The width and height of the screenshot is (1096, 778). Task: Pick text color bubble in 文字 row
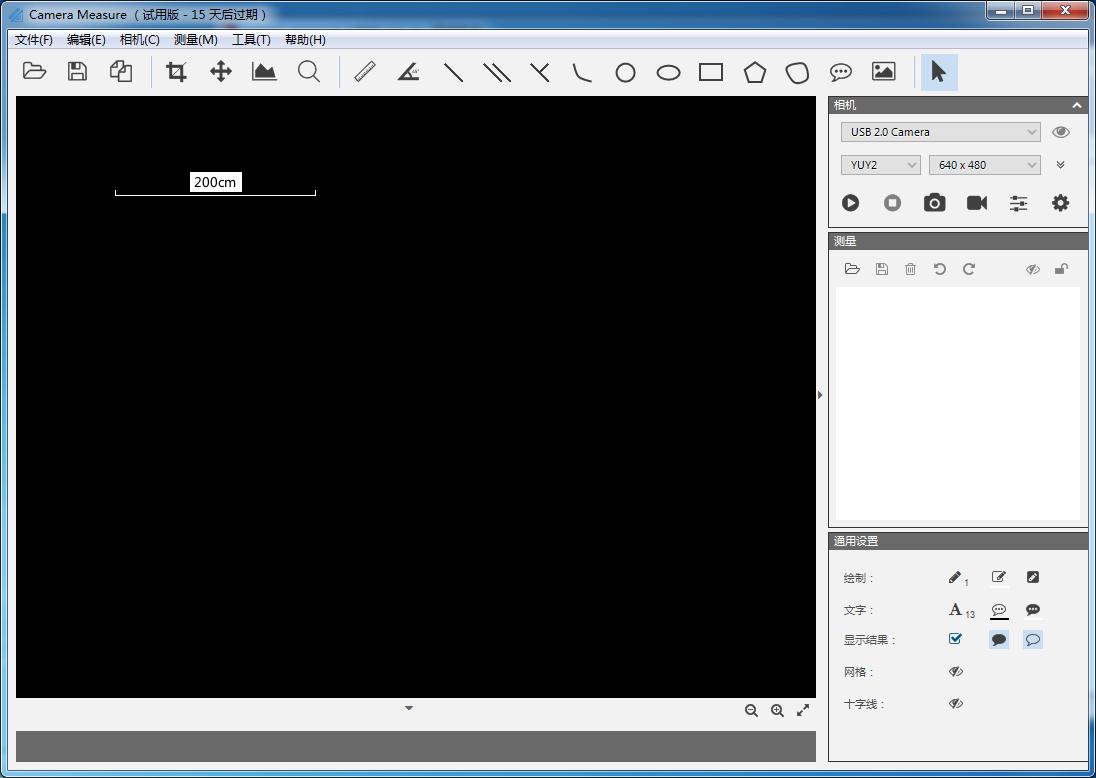click(x=999, y=610)
